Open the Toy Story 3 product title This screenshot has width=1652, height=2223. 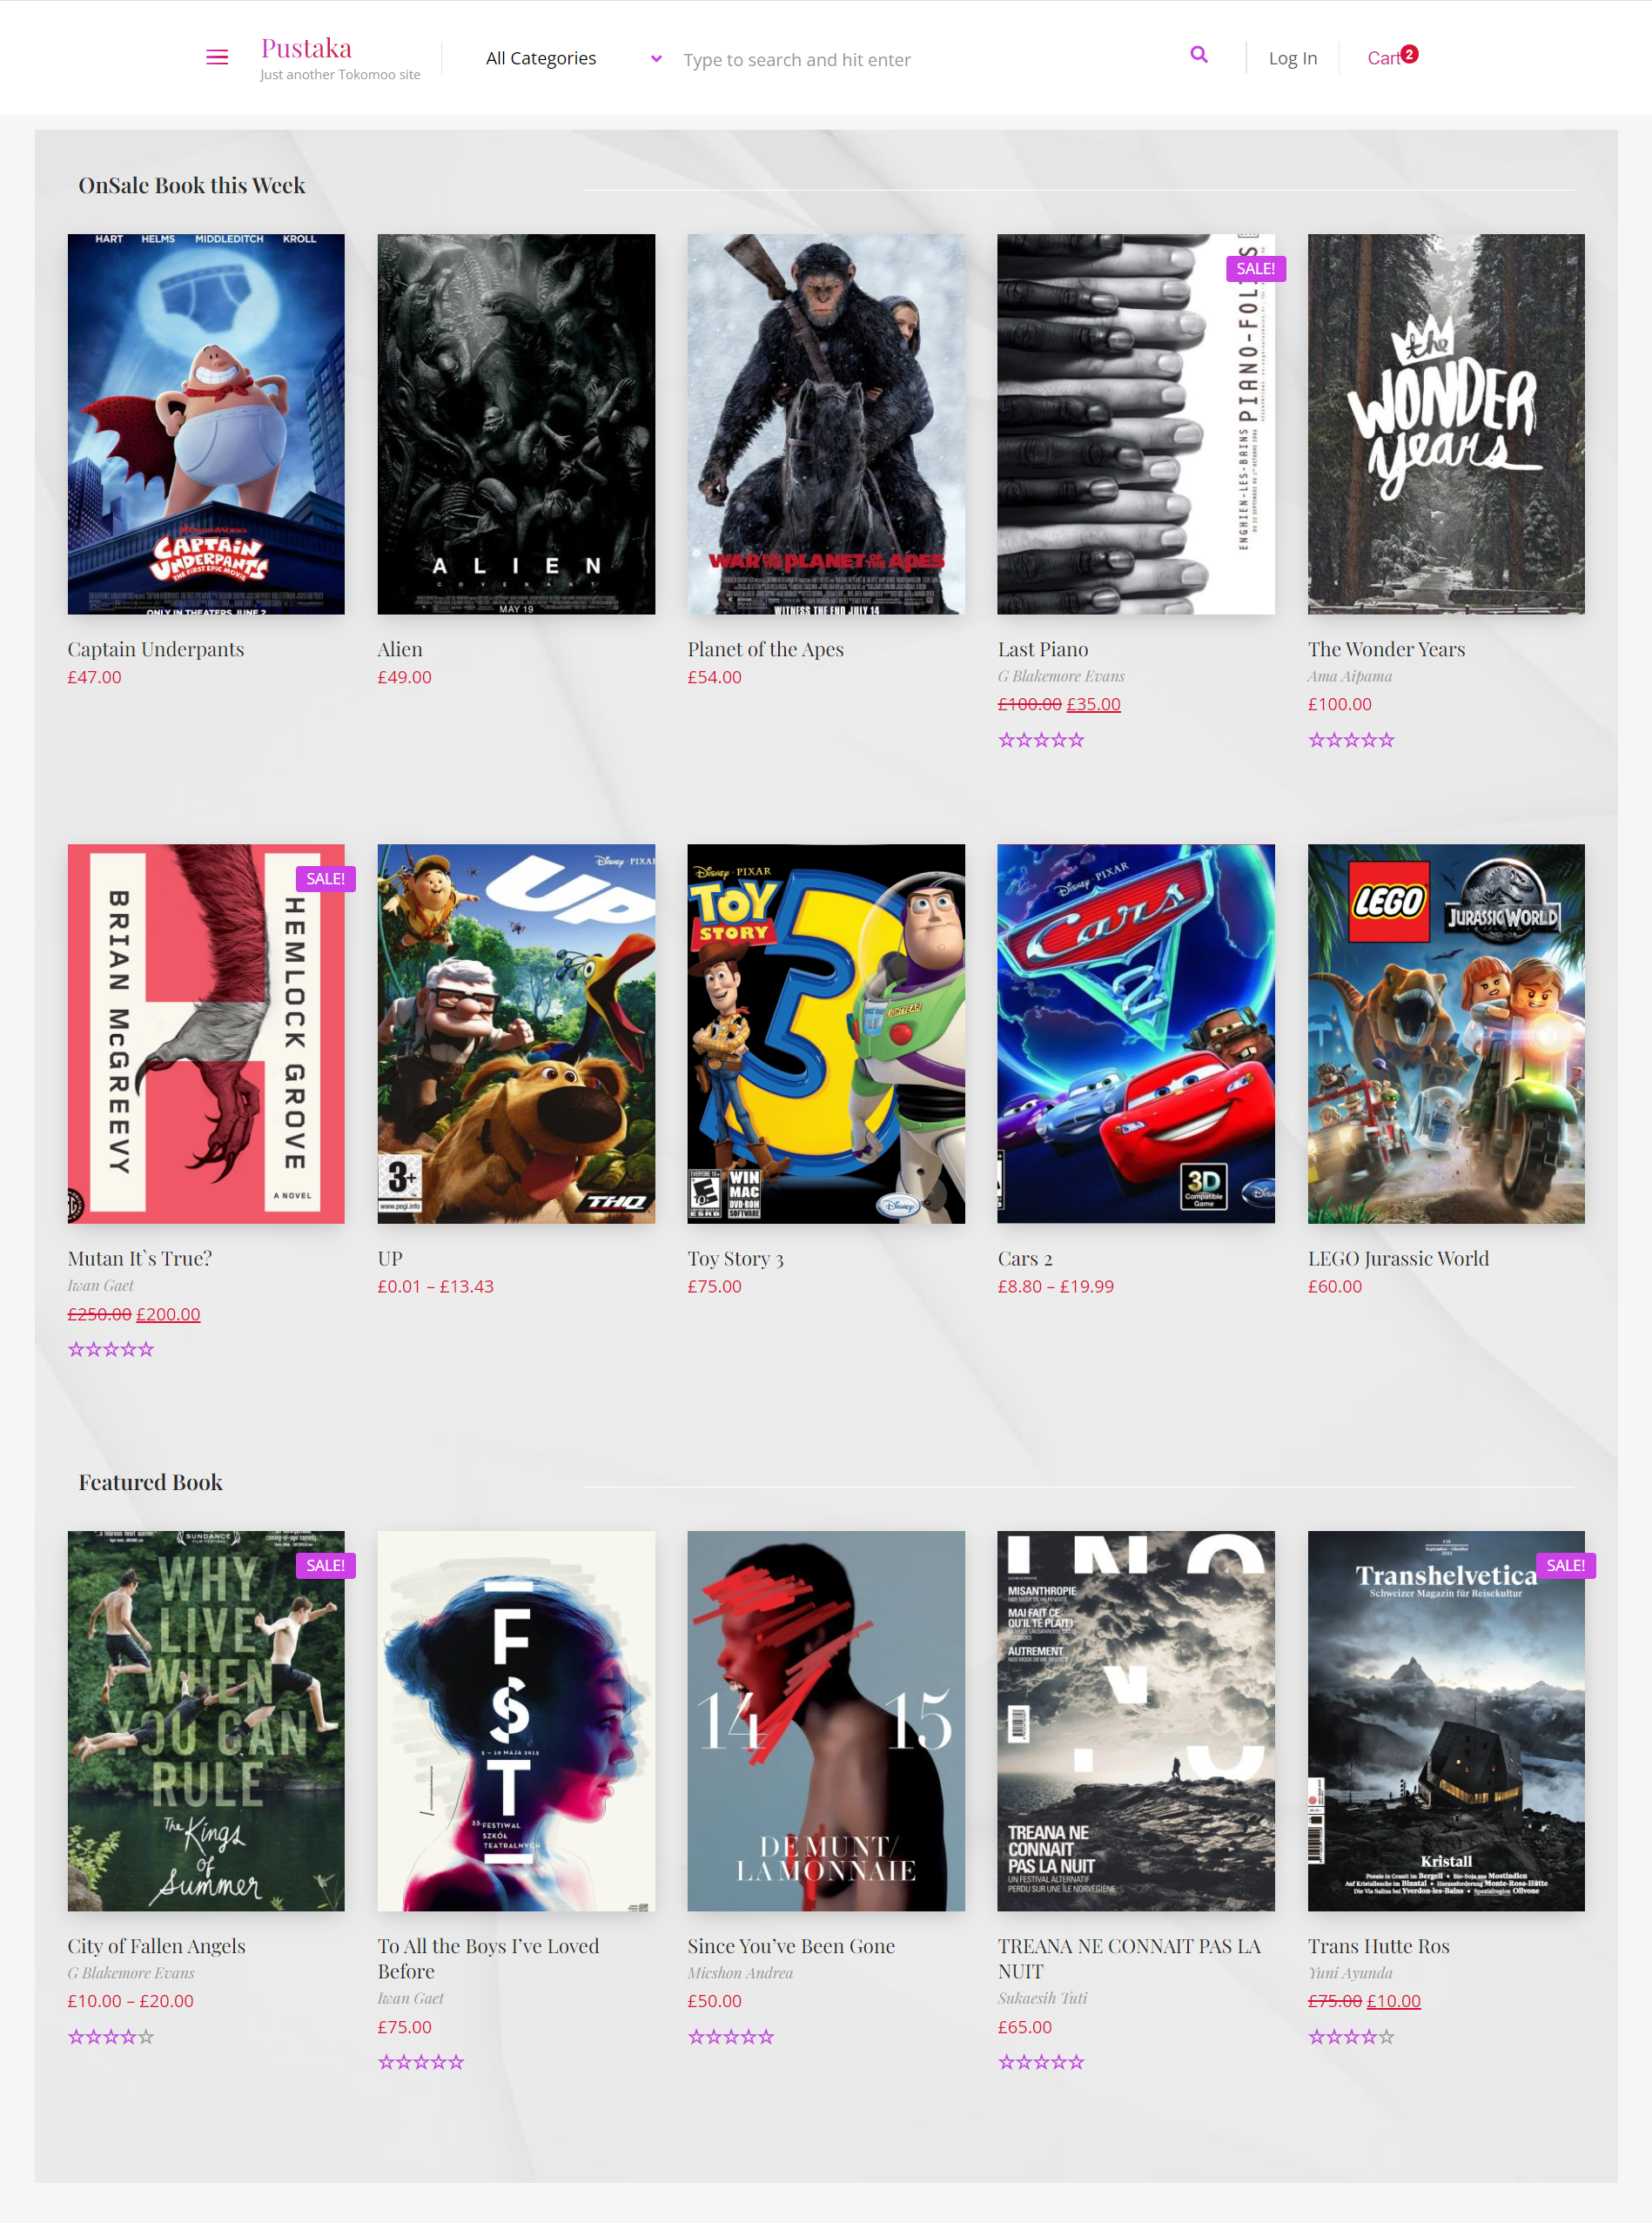(735, 1258)
